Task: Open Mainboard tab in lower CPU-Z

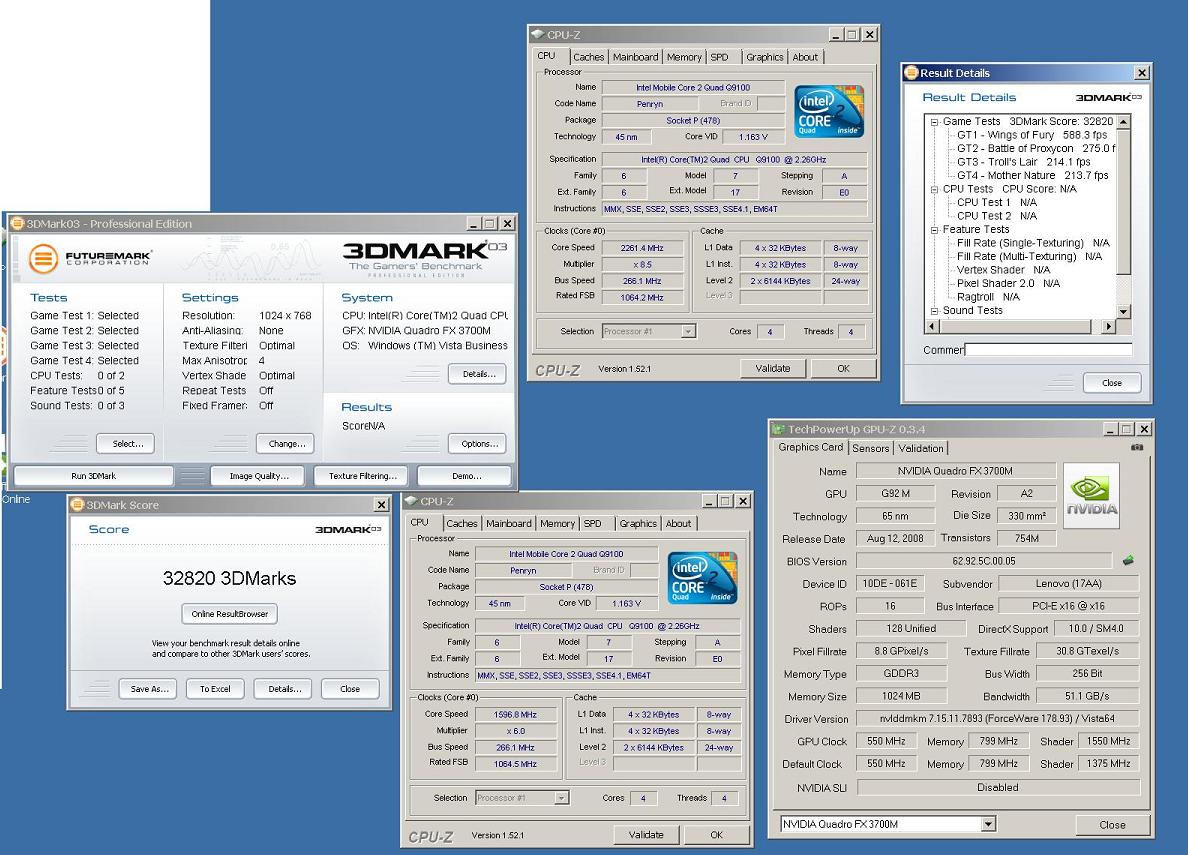Action: (509, 524)
